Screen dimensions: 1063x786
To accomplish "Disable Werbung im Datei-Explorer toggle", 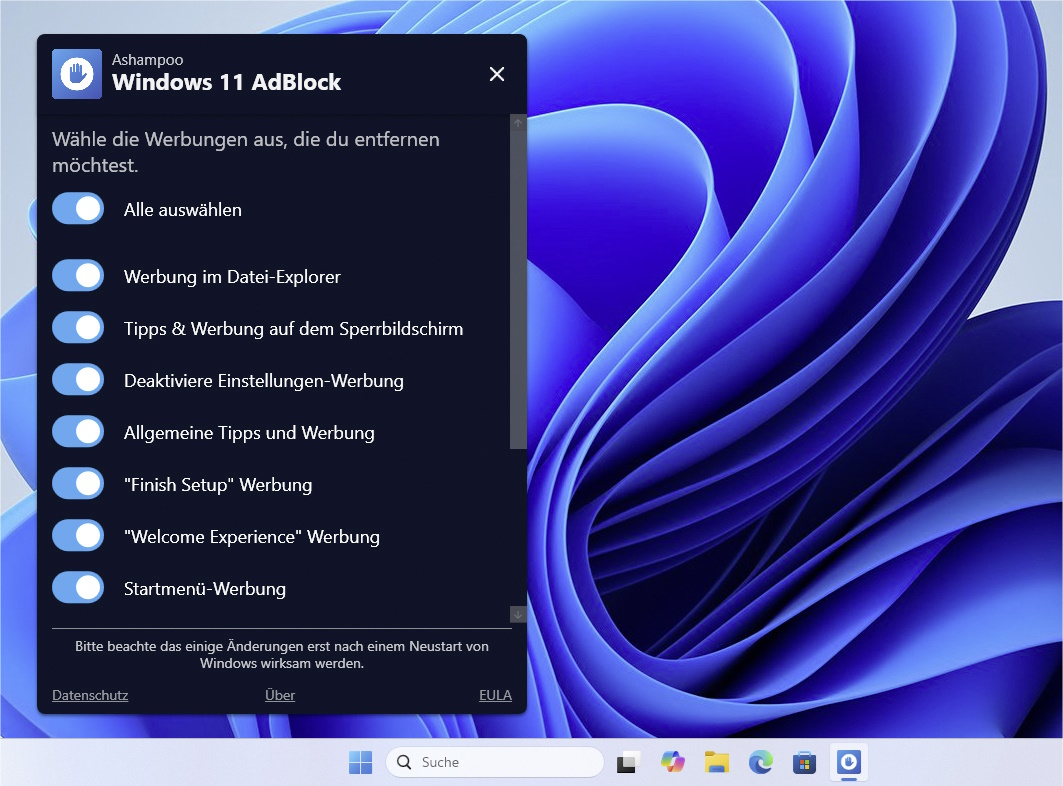I will point(78,276).
